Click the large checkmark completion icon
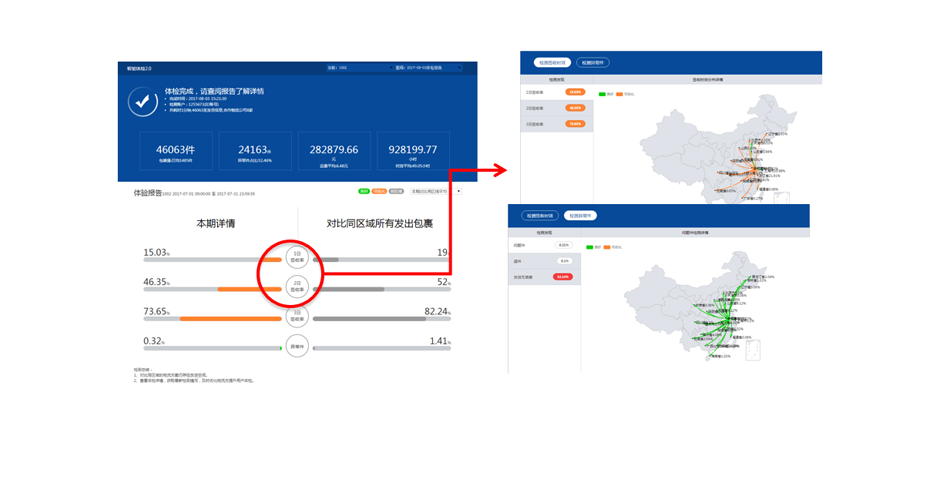This screenshot has height=498, width=940. pyautogui.click(x=143, y=101)
